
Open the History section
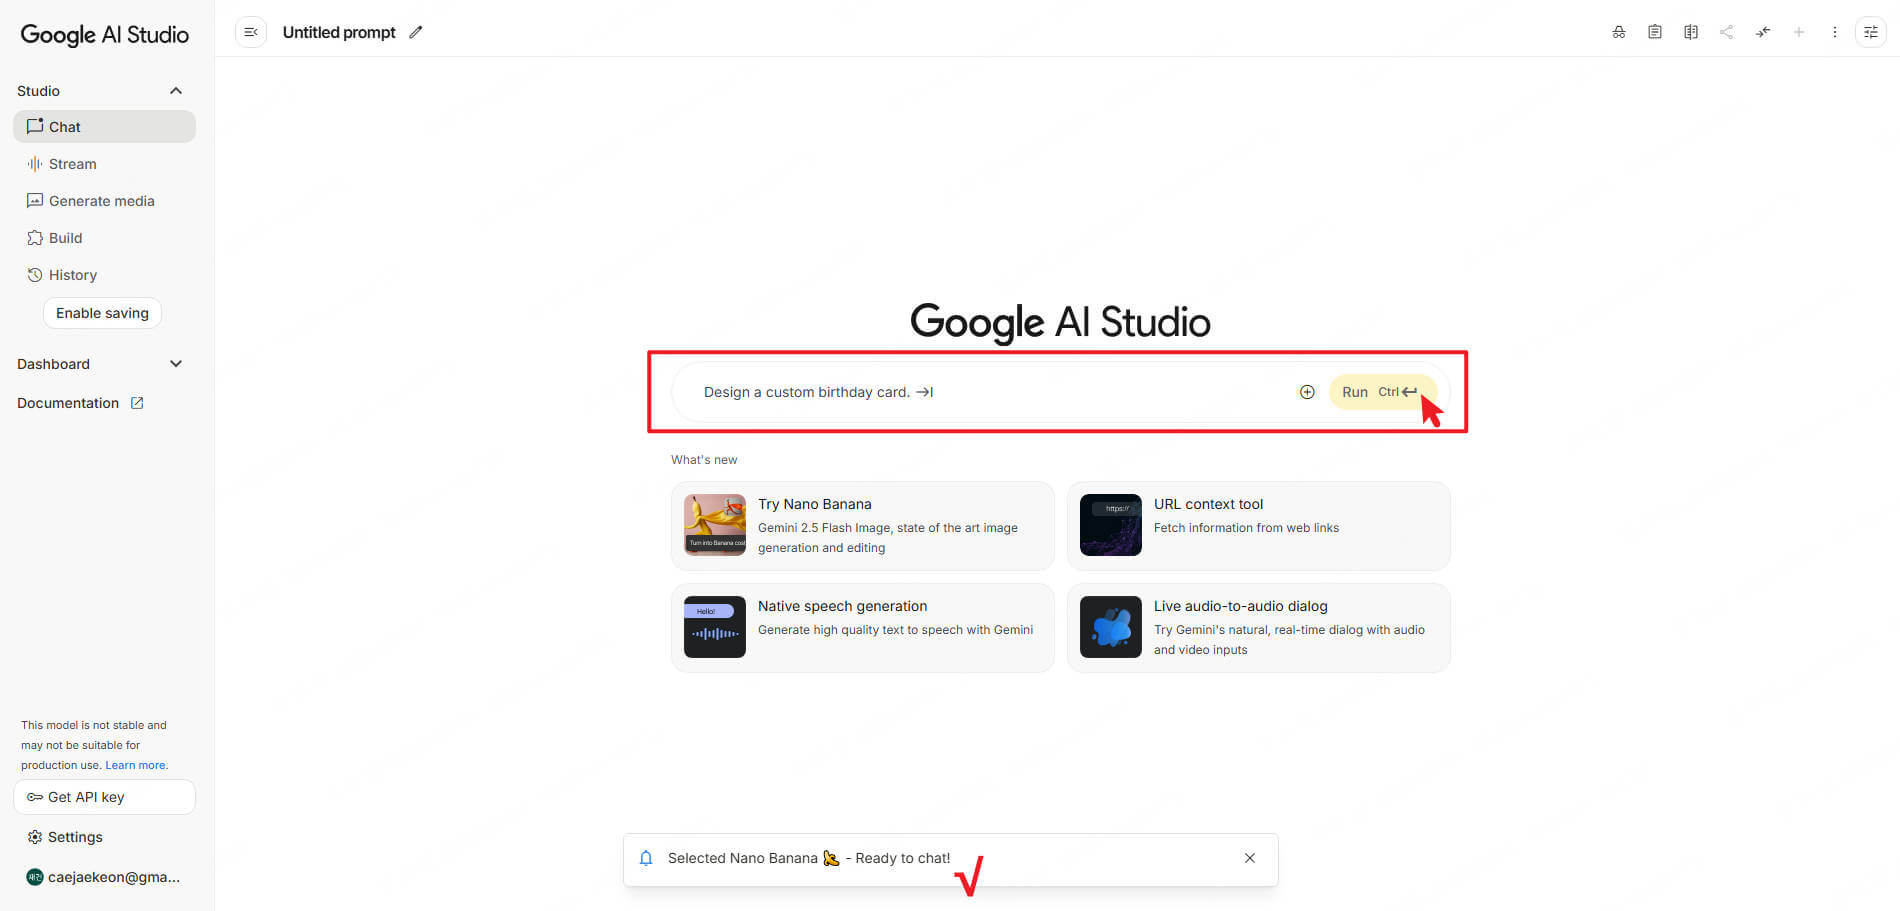[x=104, y=275]
